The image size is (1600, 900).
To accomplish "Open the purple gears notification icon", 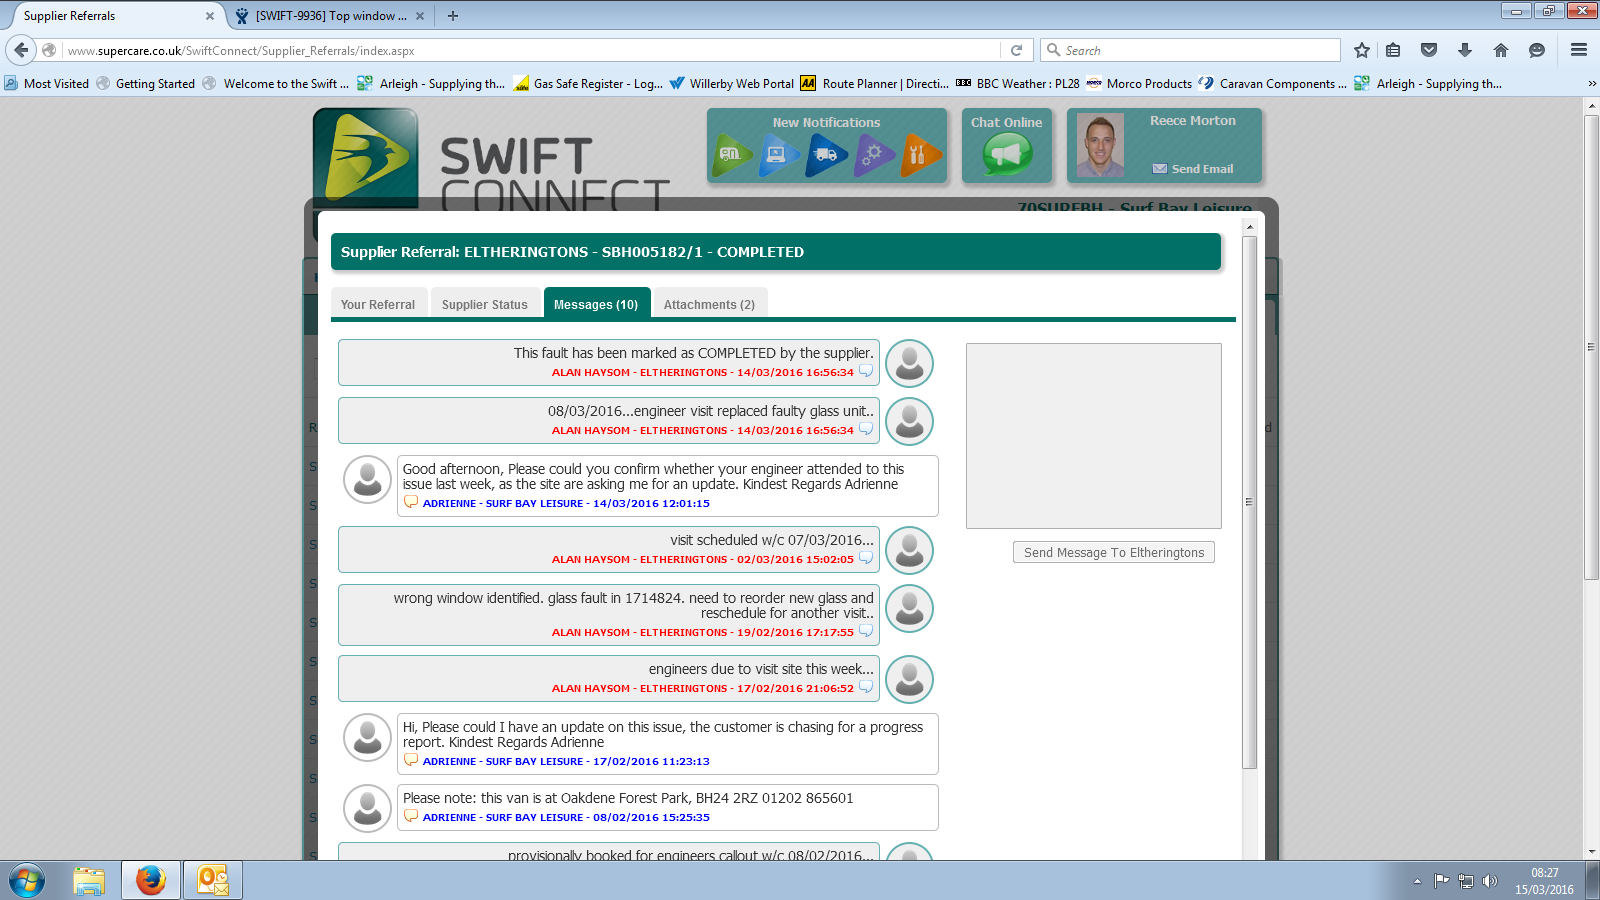I will click(x=873, y=155).
